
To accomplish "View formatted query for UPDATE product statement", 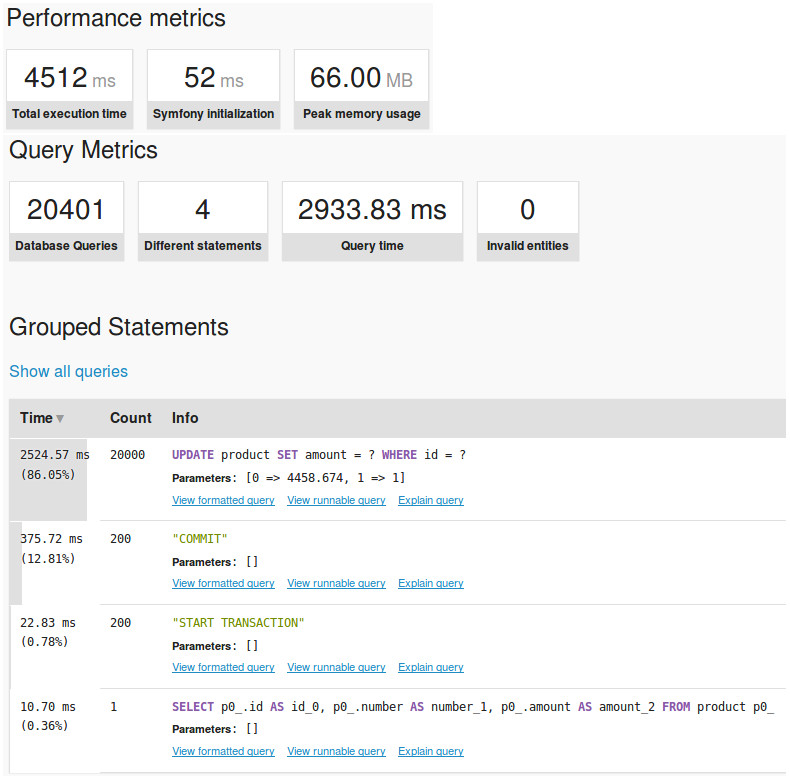I will tap(223, 500).
